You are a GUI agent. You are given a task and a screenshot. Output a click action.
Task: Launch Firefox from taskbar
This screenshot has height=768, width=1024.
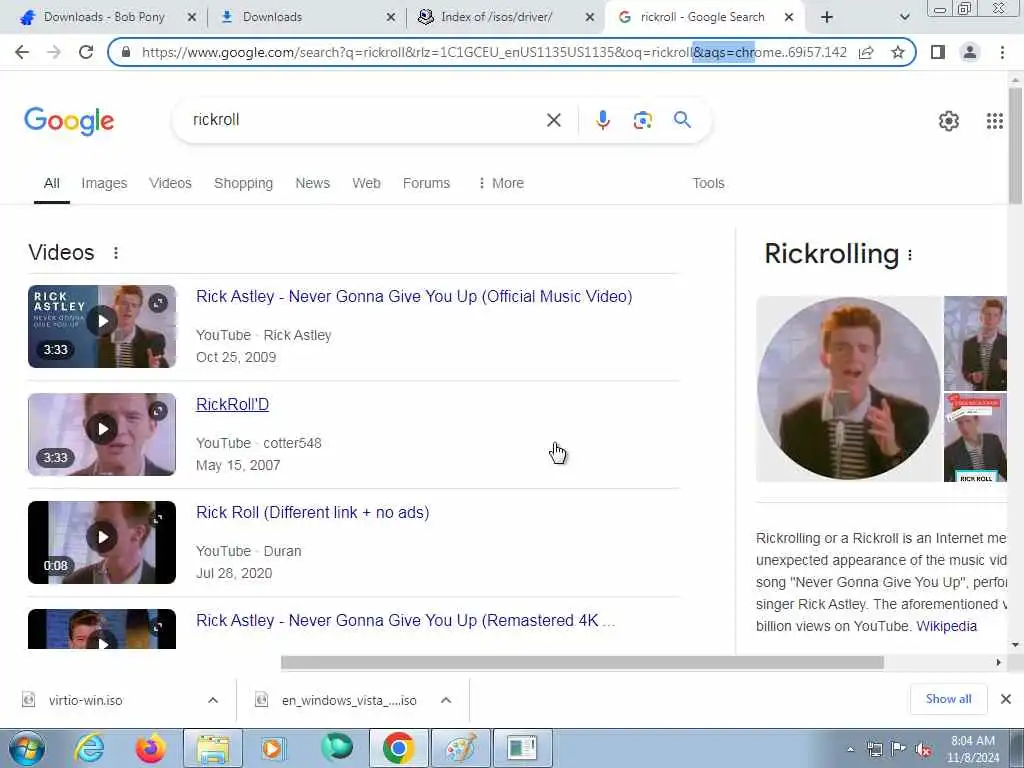pyautogui.click(x=150, y=748)
